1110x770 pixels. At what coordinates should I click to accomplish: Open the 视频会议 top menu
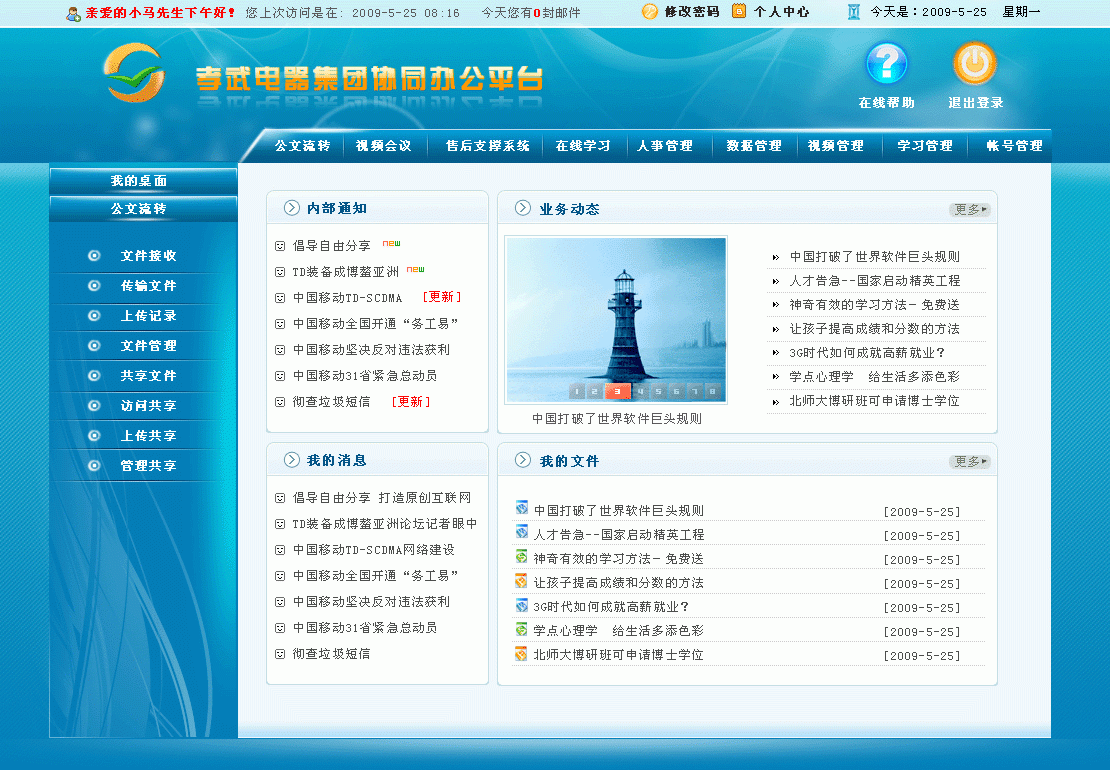[x=384, y=146]
